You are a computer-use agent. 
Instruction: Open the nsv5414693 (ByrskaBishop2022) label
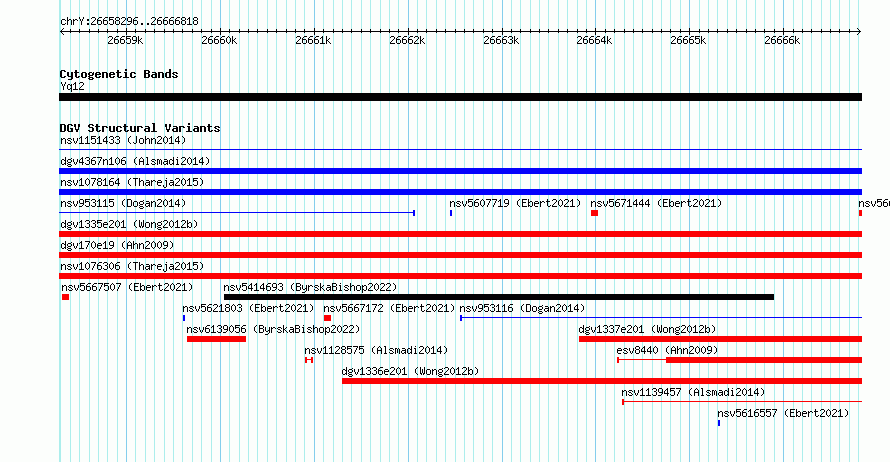click(x=310, y=287)
